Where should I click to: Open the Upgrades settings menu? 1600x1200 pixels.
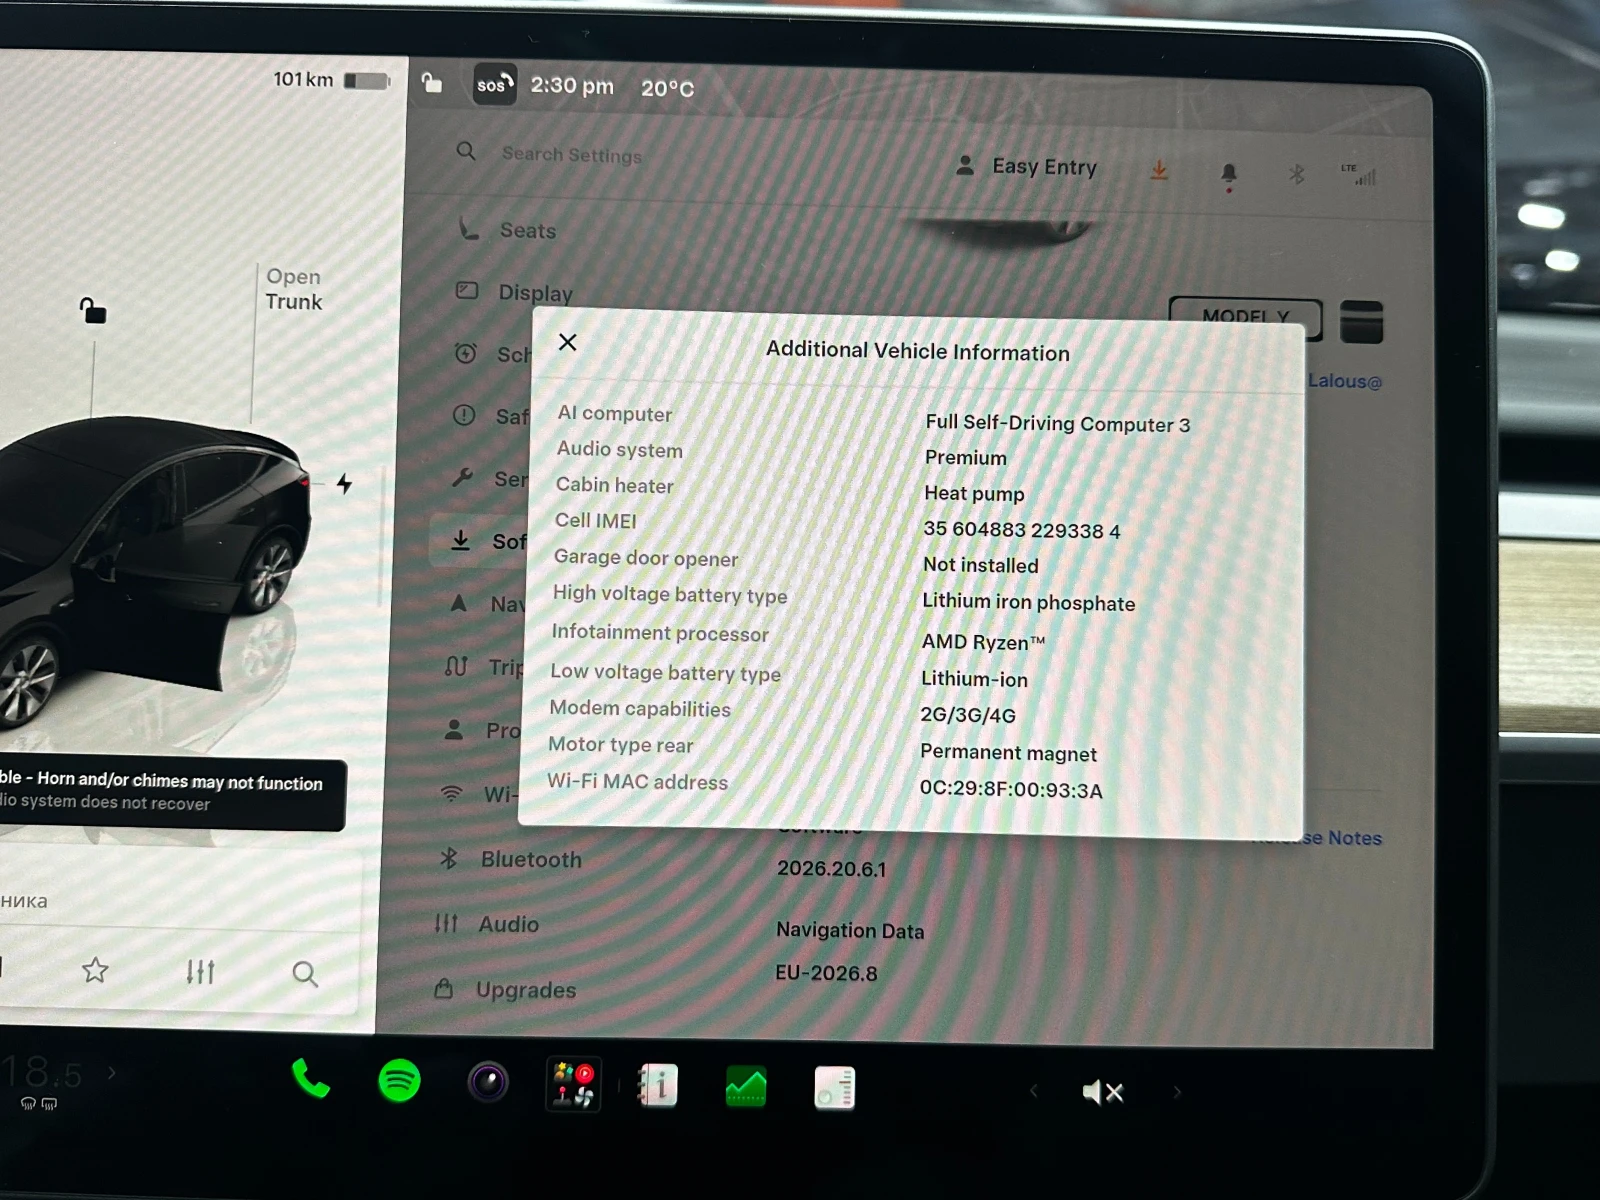[506, 990]
